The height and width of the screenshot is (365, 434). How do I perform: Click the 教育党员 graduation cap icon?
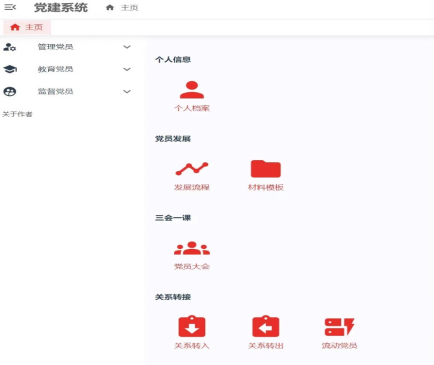point(10,69)
